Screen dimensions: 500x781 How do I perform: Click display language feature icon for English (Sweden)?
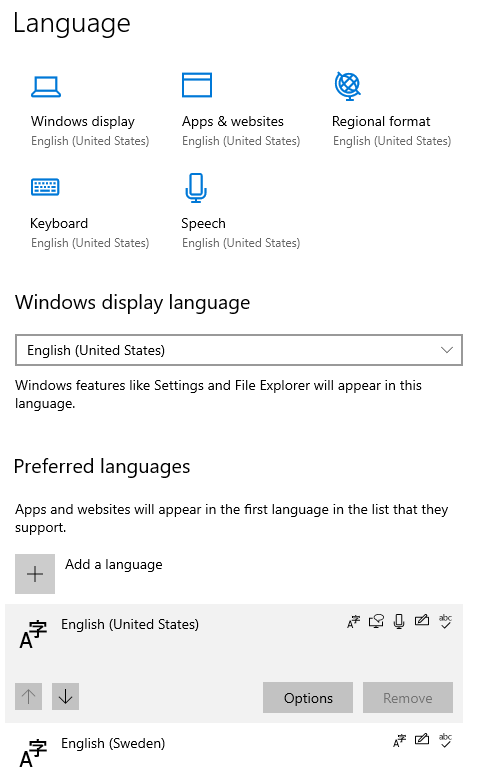tap(399, 741)
